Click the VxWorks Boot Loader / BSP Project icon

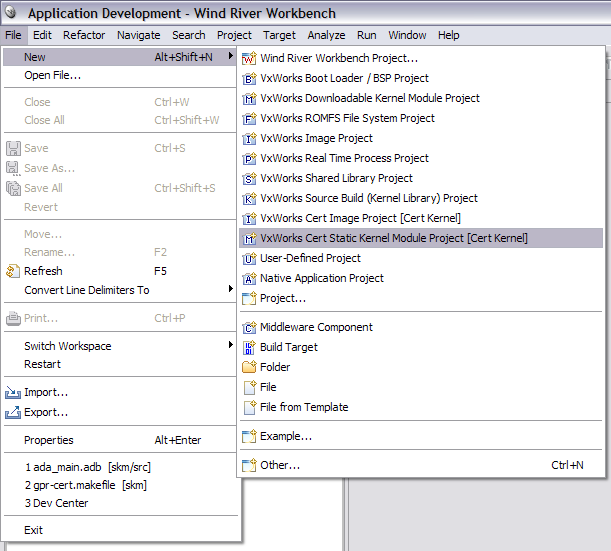249,78
